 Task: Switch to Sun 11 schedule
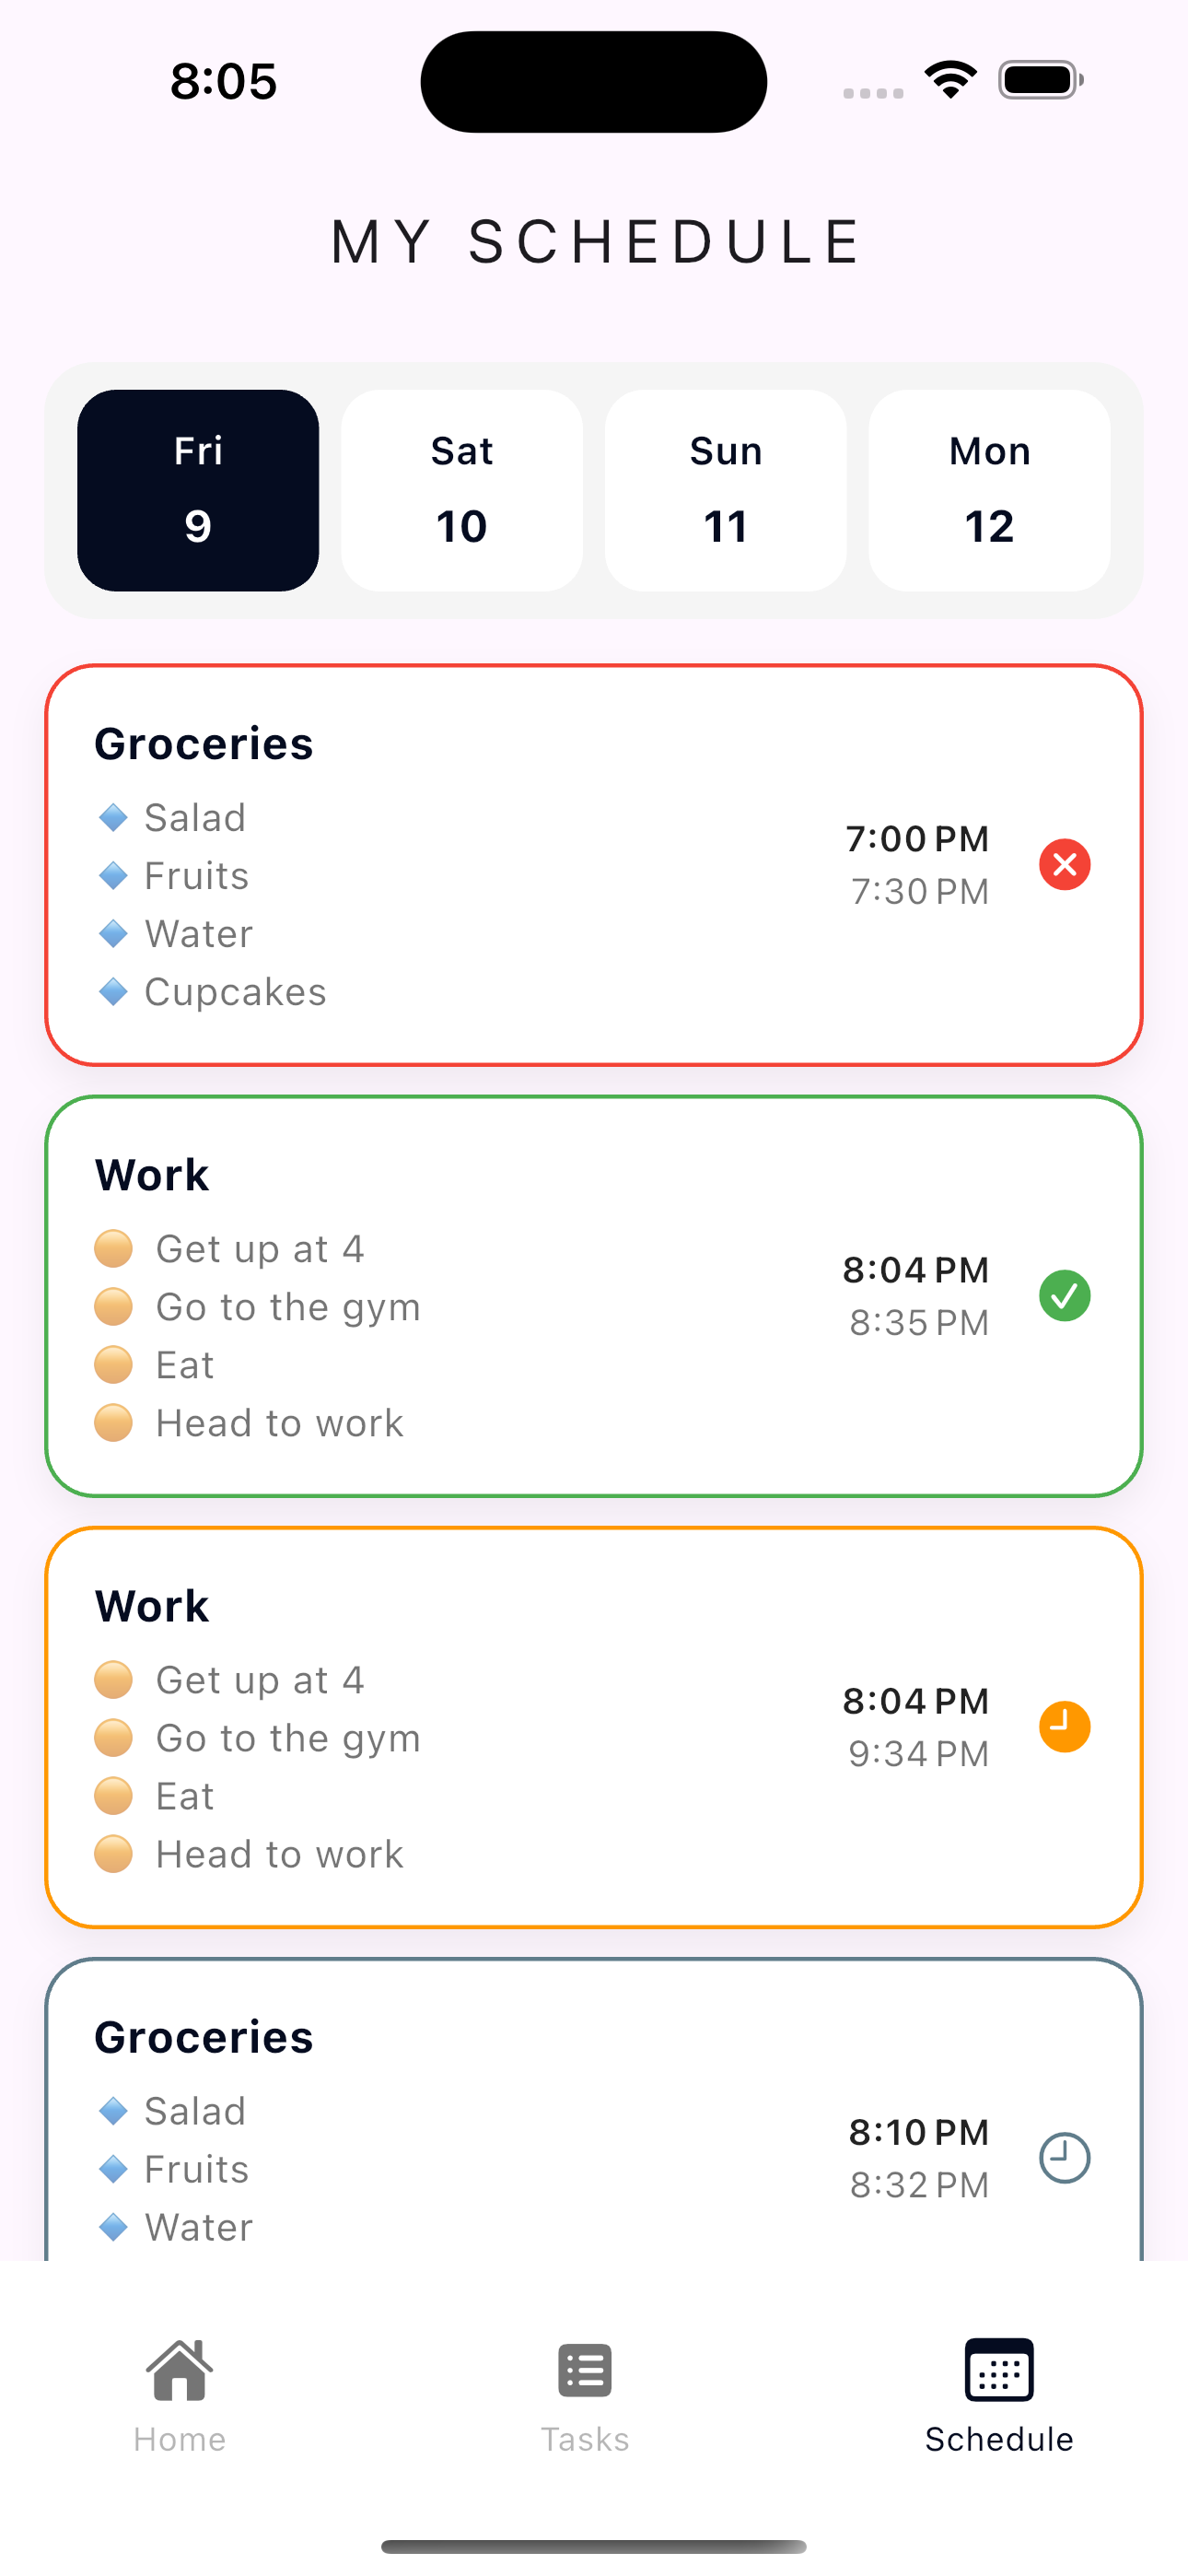tap(726, 490)
